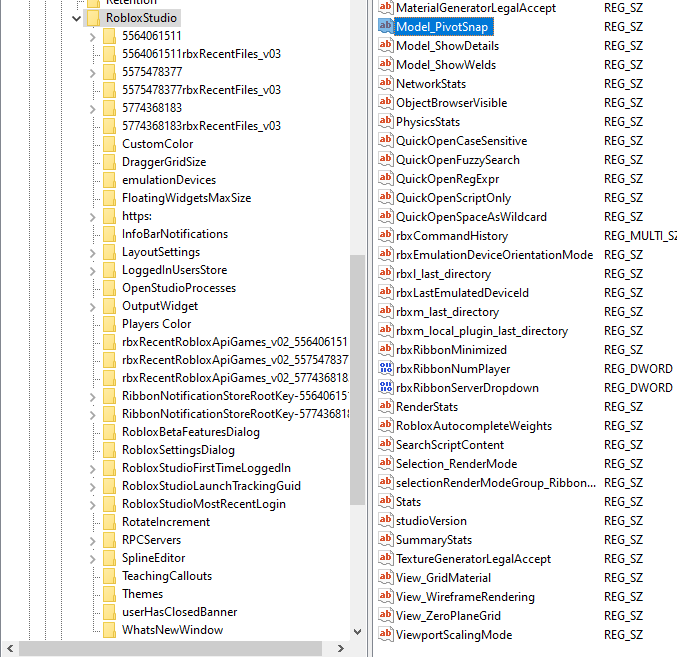Select the RobloxSettingsDialog key
This screenshot has width=677, height=657.
(178, 450)
